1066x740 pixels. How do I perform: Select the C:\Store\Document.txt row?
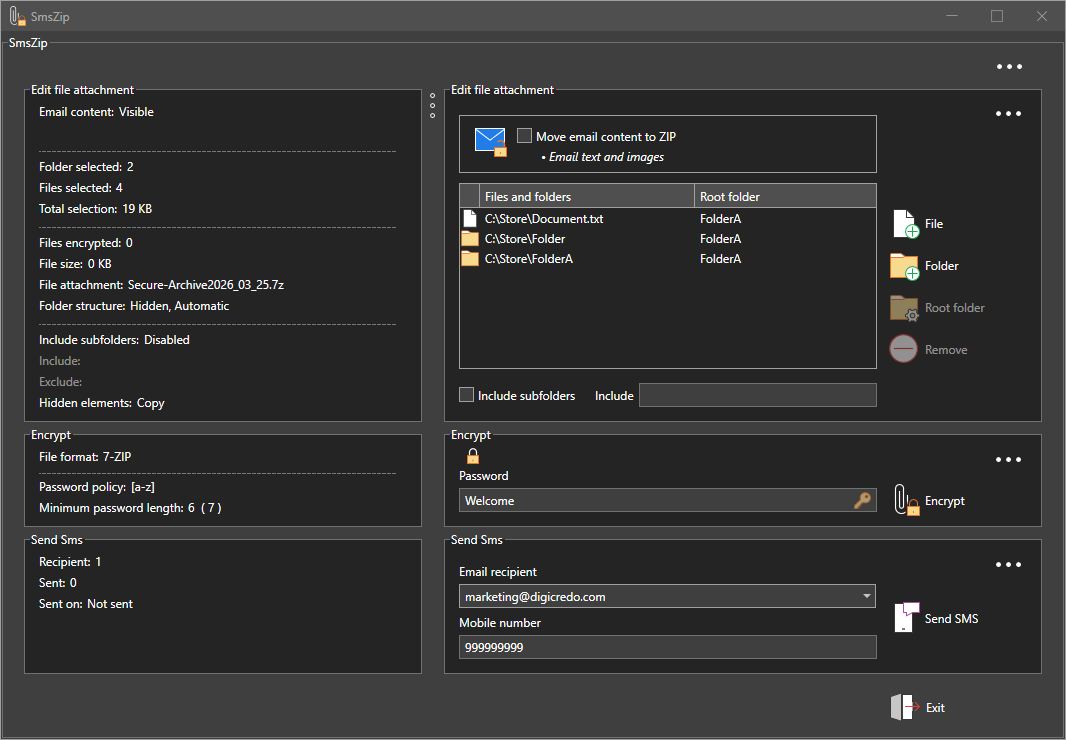(544, 219)
